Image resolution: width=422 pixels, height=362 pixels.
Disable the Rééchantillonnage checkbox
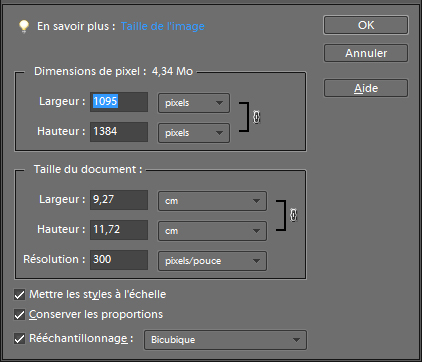coord(19,339)
